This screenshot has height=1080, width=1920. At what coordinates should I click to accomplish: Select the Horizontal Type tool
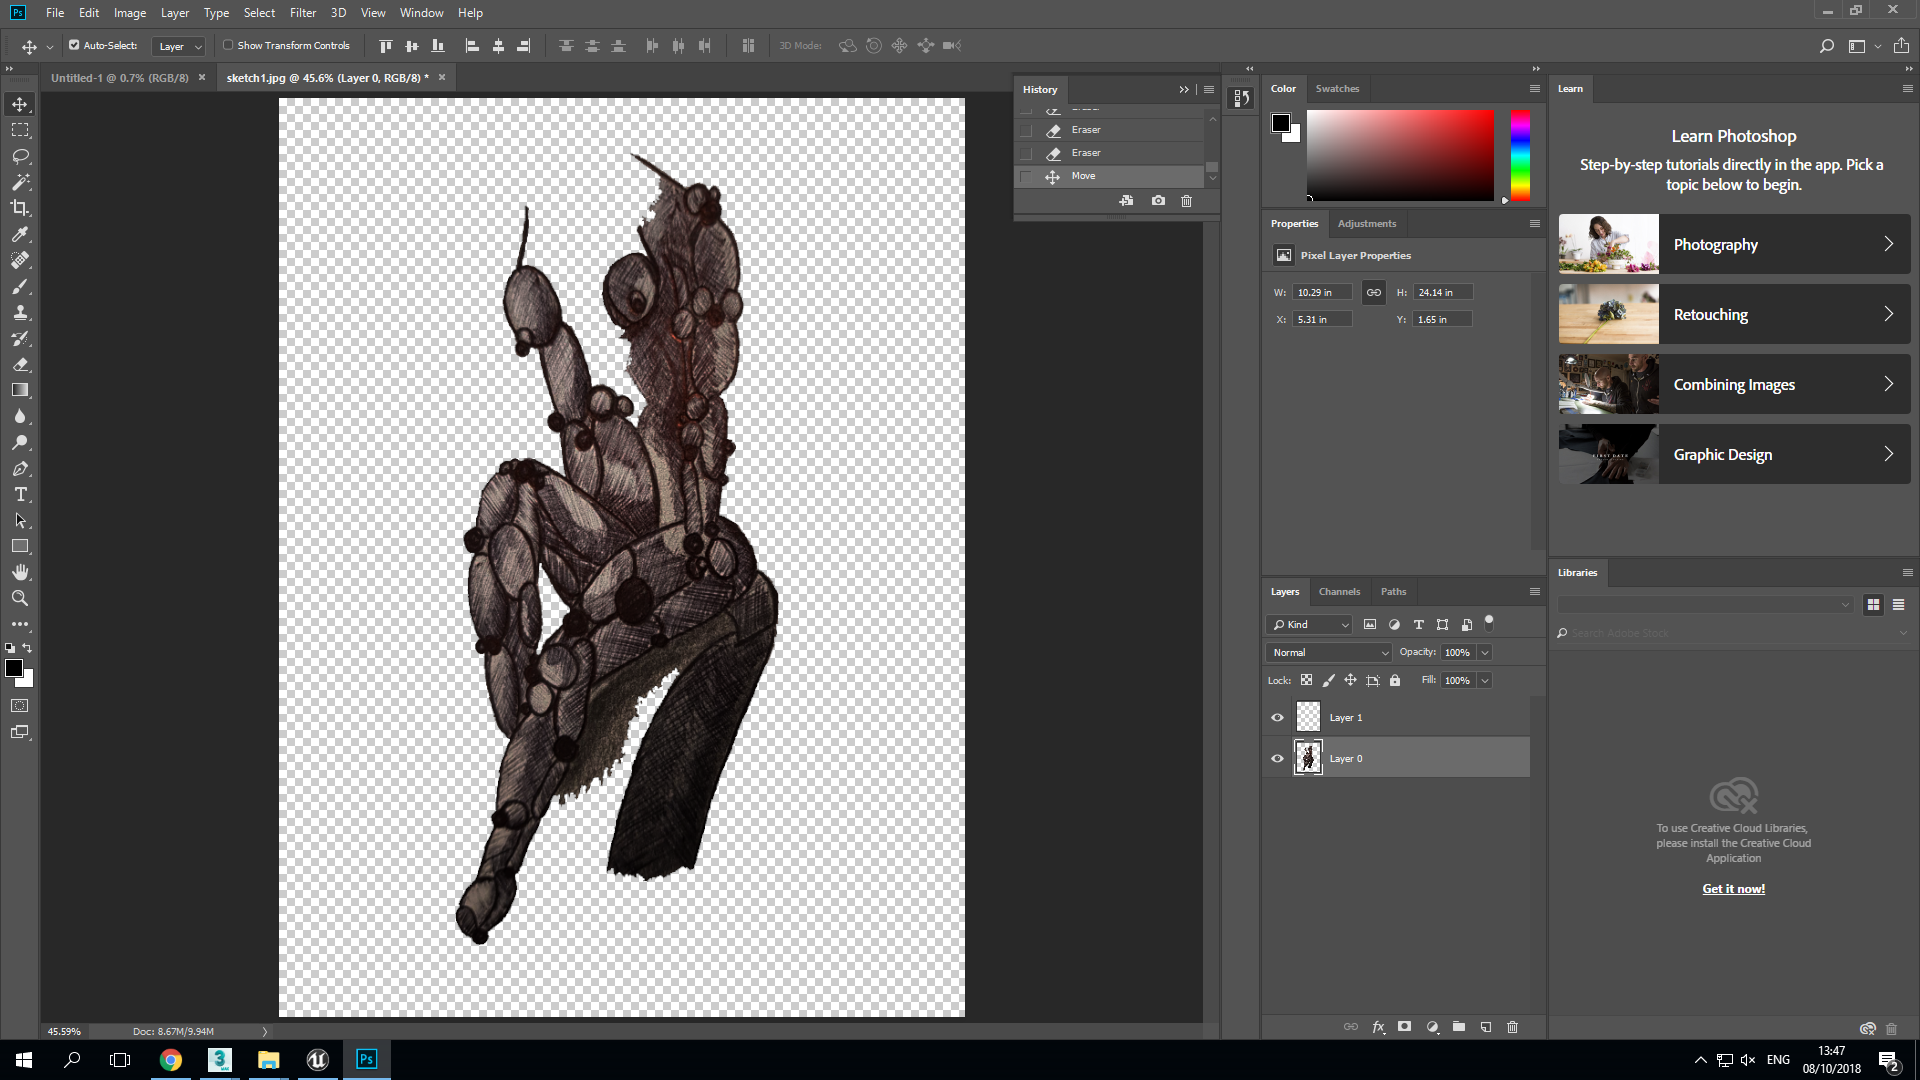[20, 494]
